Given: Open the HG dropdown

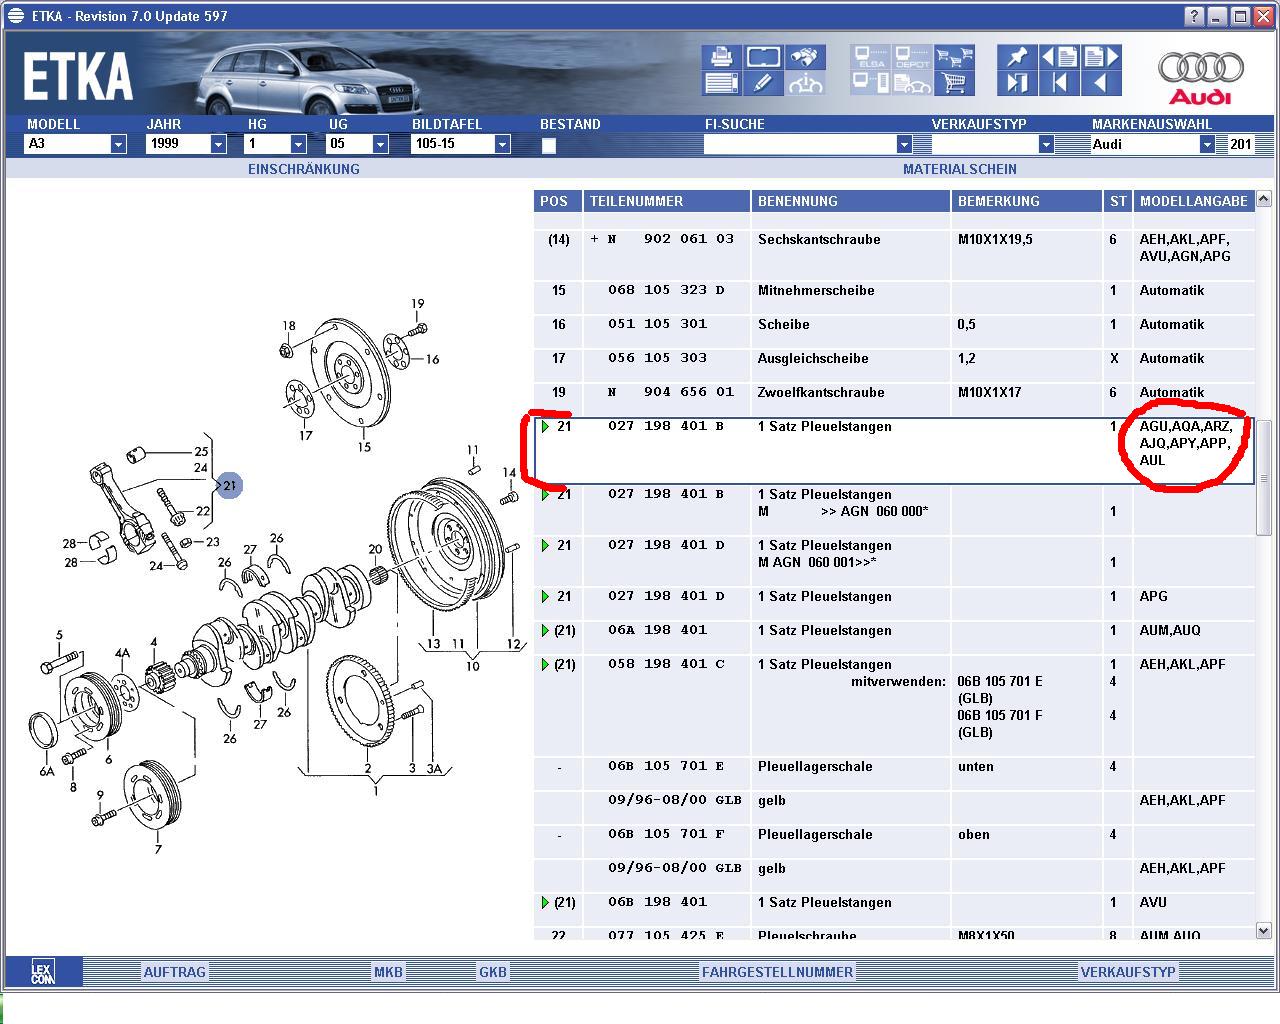Looking at the screenshot, I should 298,144.
